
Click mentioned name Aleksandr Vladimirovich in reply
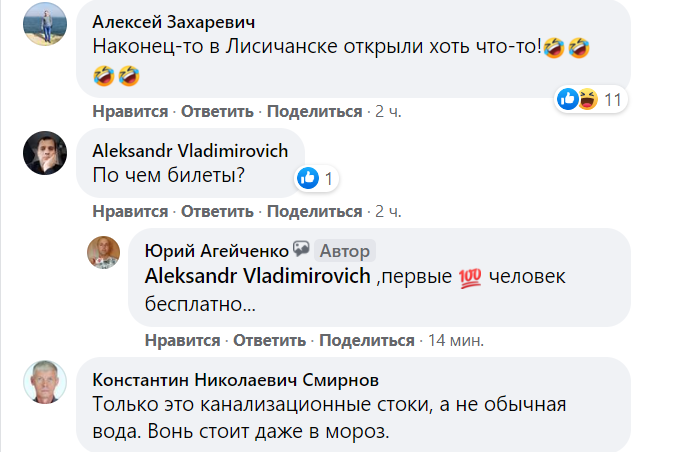point(258,276)
